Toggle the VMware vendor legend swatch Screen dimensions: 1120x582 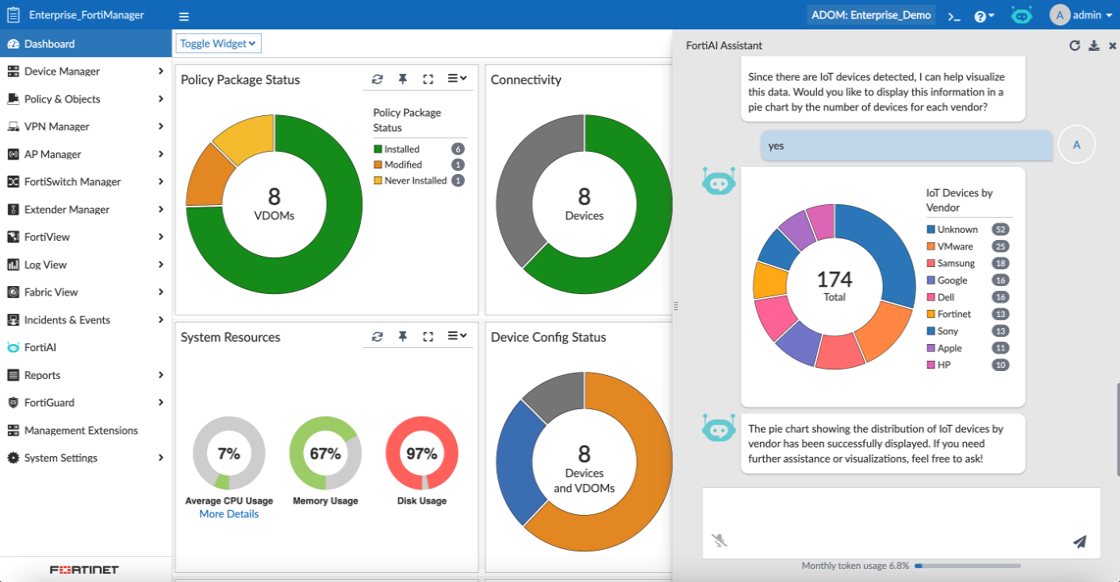(931, 246)
